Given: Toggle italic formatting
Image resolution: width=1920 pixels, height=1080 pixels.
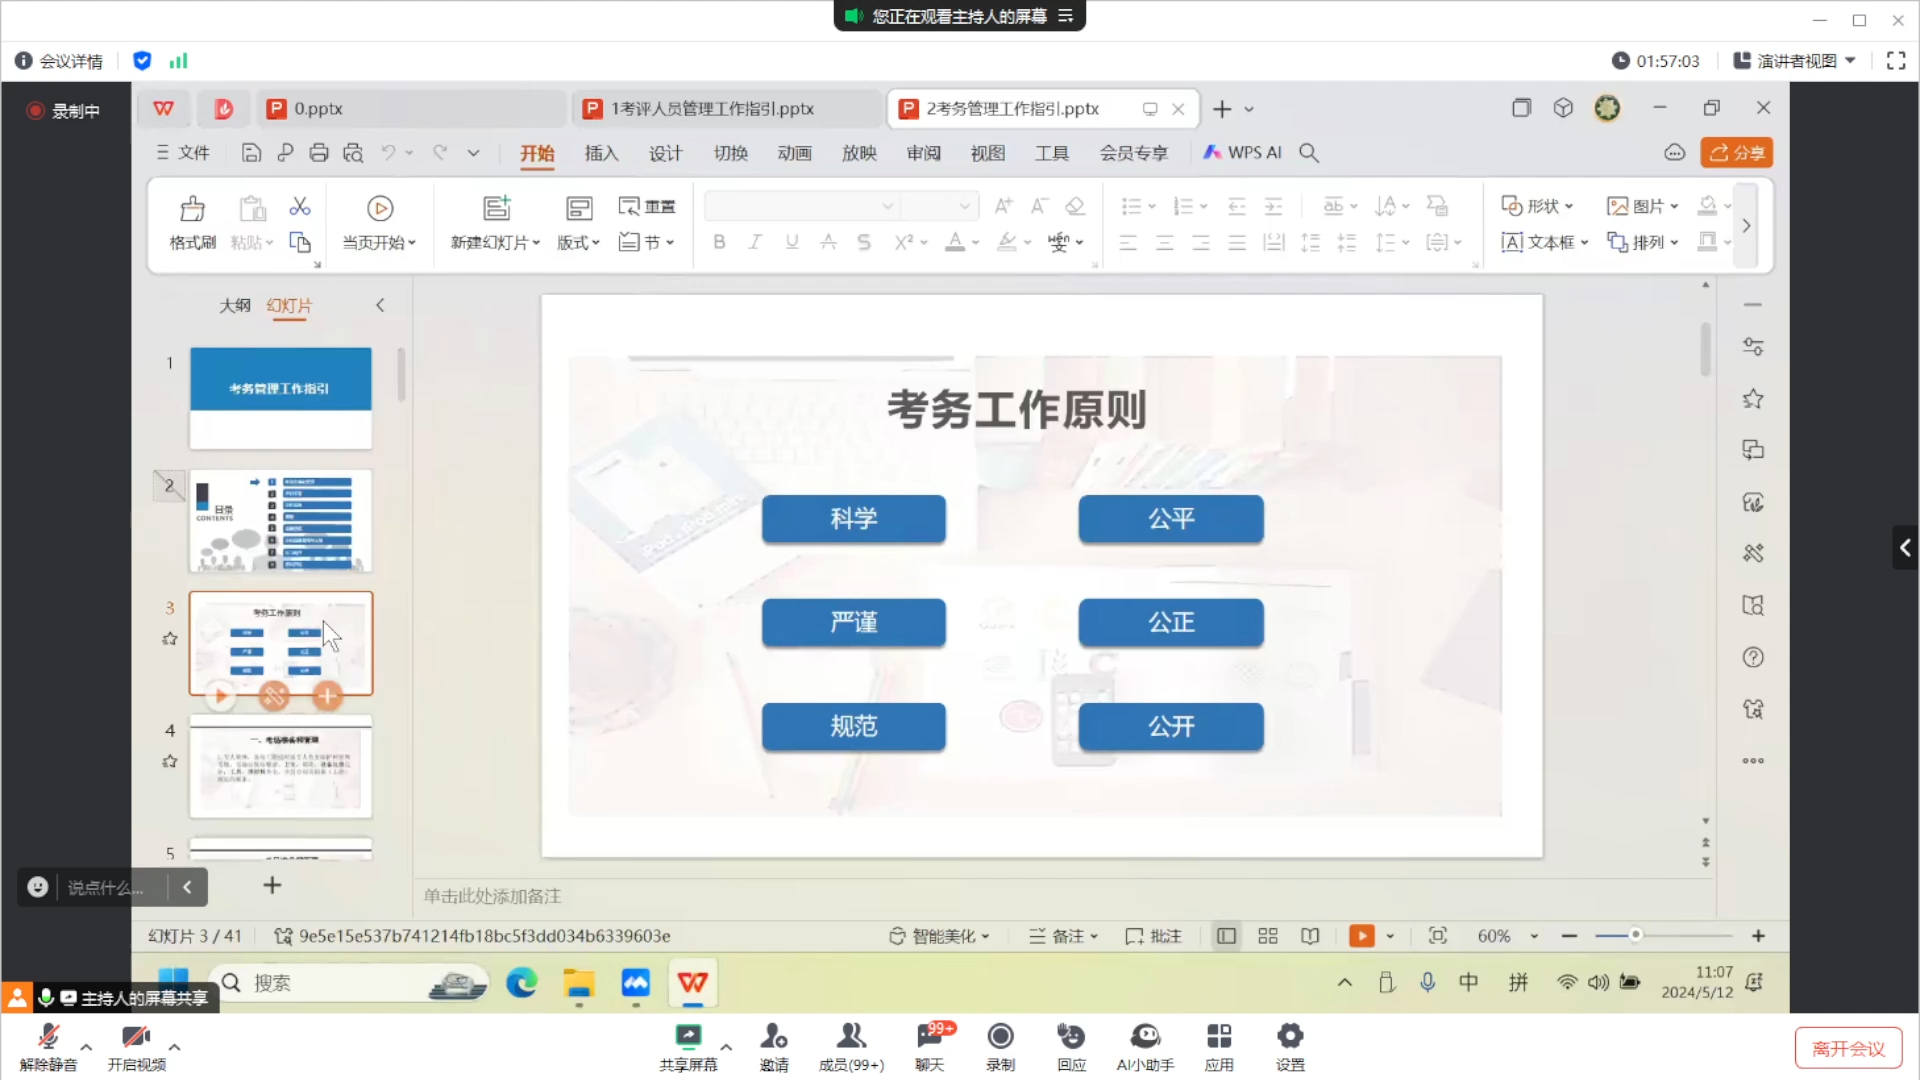Looking at the screenshot, I should coord(755,242).
